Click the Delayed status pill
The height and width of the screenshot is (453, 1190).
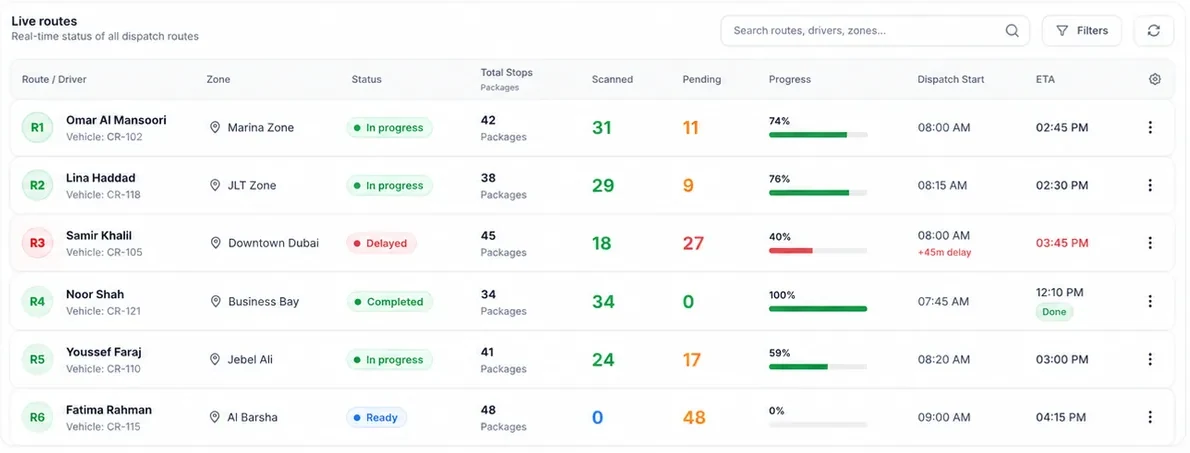pos(382,244)
